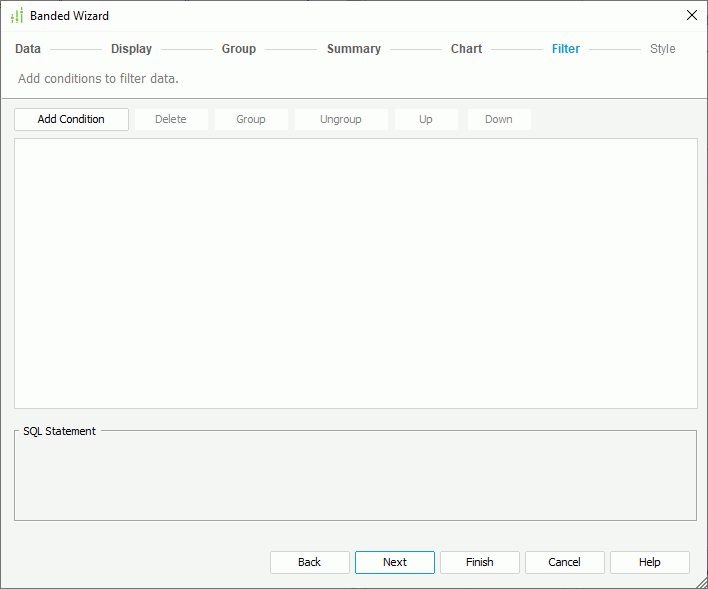Click the Down button in the toolbar
Image resolution: width=708 pixels, height=589 pixels.
click(x=499, y=119)
